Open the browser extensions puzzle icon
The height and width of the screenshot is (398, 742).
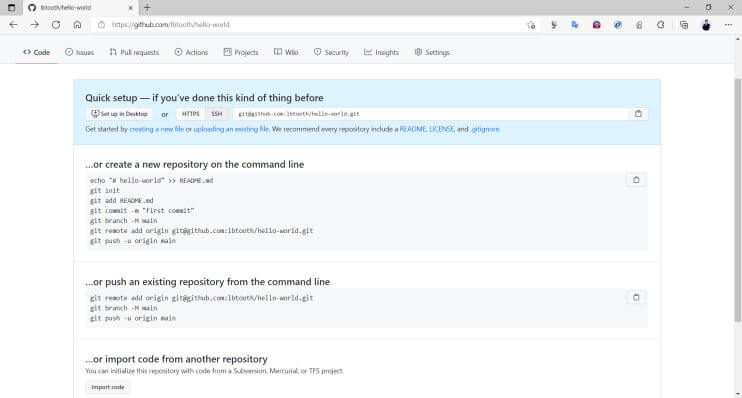[x=661, y=25]
